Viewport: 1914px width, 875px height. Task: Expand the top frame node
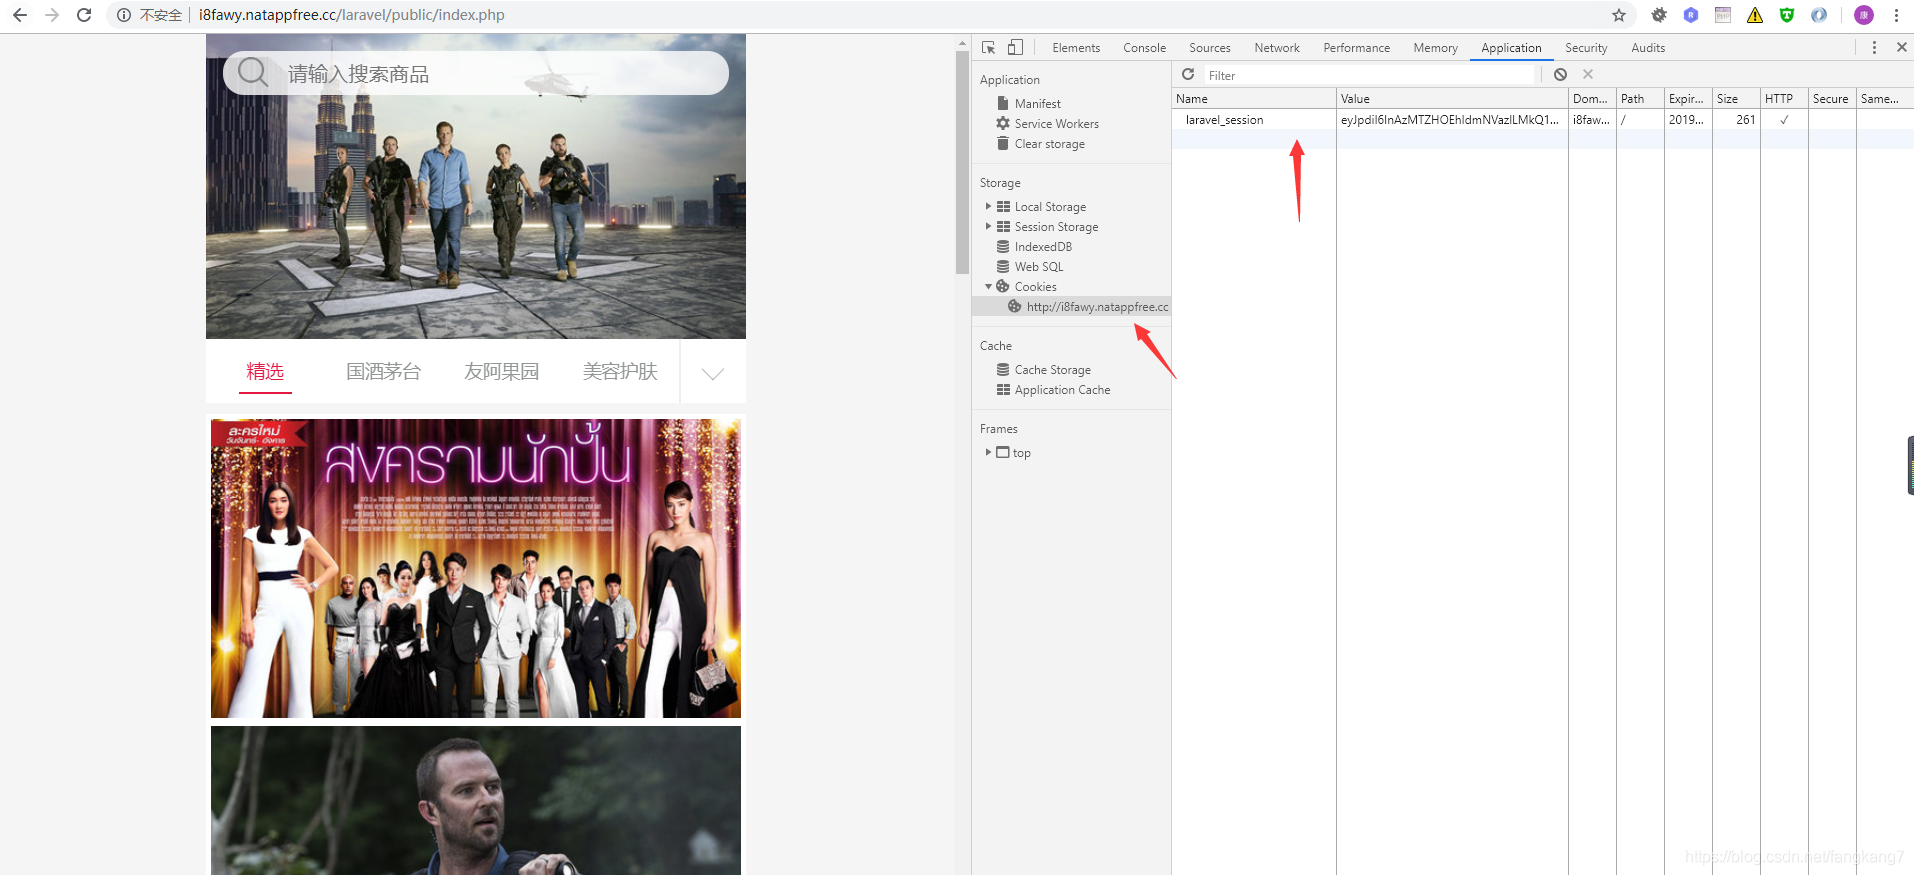(x=988, y=452)
